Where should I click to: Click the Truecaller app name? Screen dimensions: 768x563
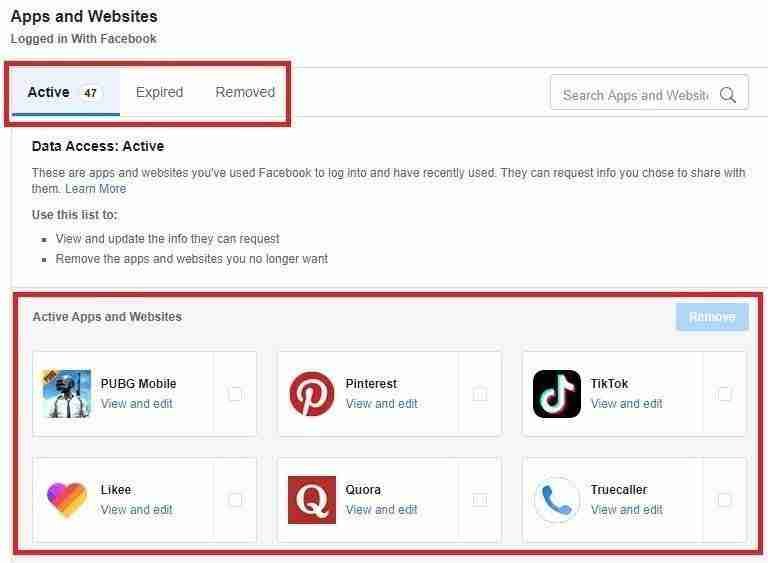coord(619,490)
